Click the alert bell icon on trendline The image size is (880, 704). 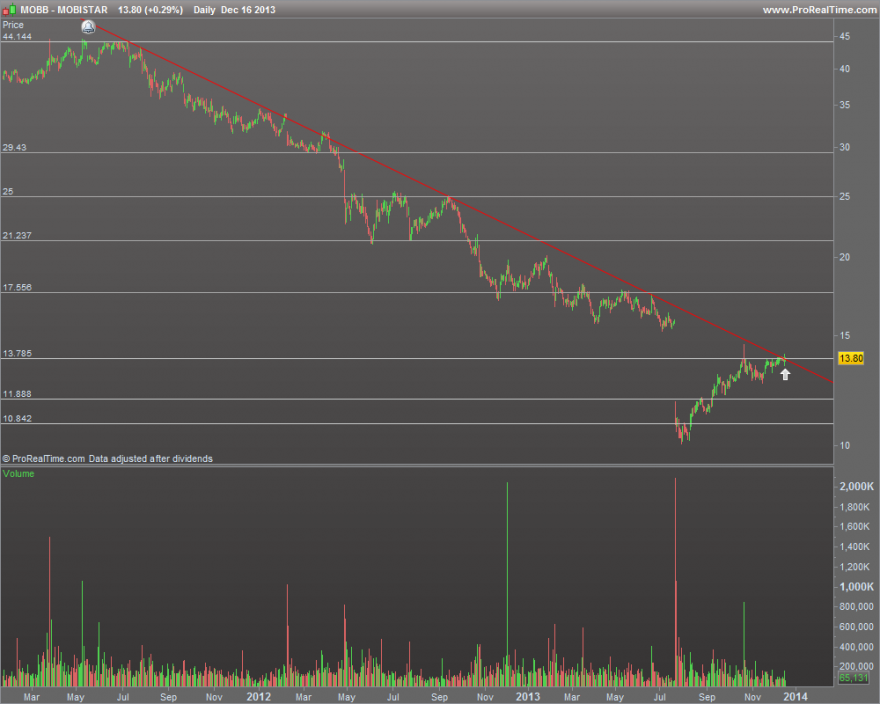88,27
